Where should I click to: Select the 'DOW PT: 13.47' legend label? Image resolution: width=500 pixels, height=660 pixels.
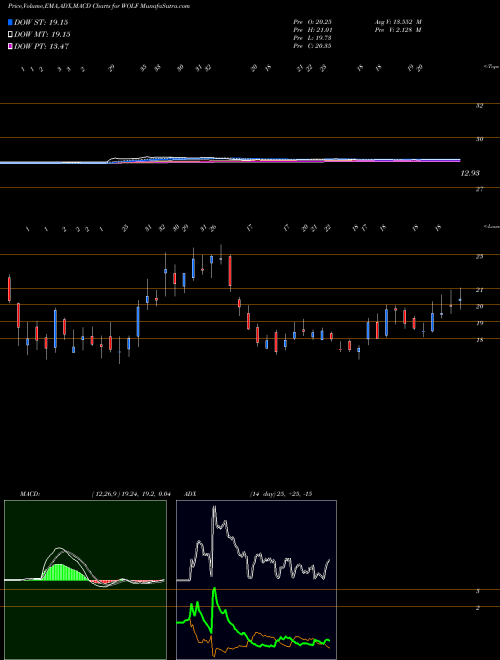[41, 46]
